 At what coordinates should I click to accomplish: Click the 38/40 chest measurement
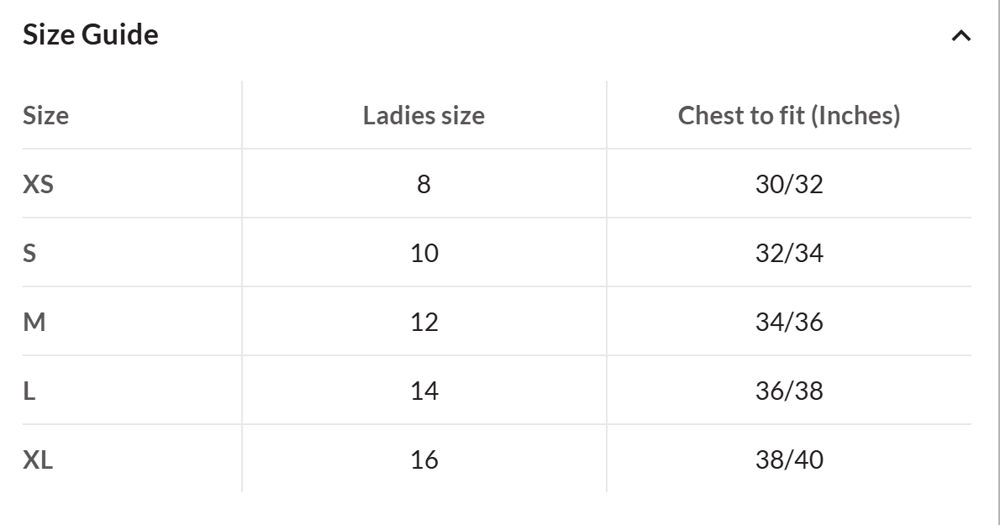click(x=789, y=460)
